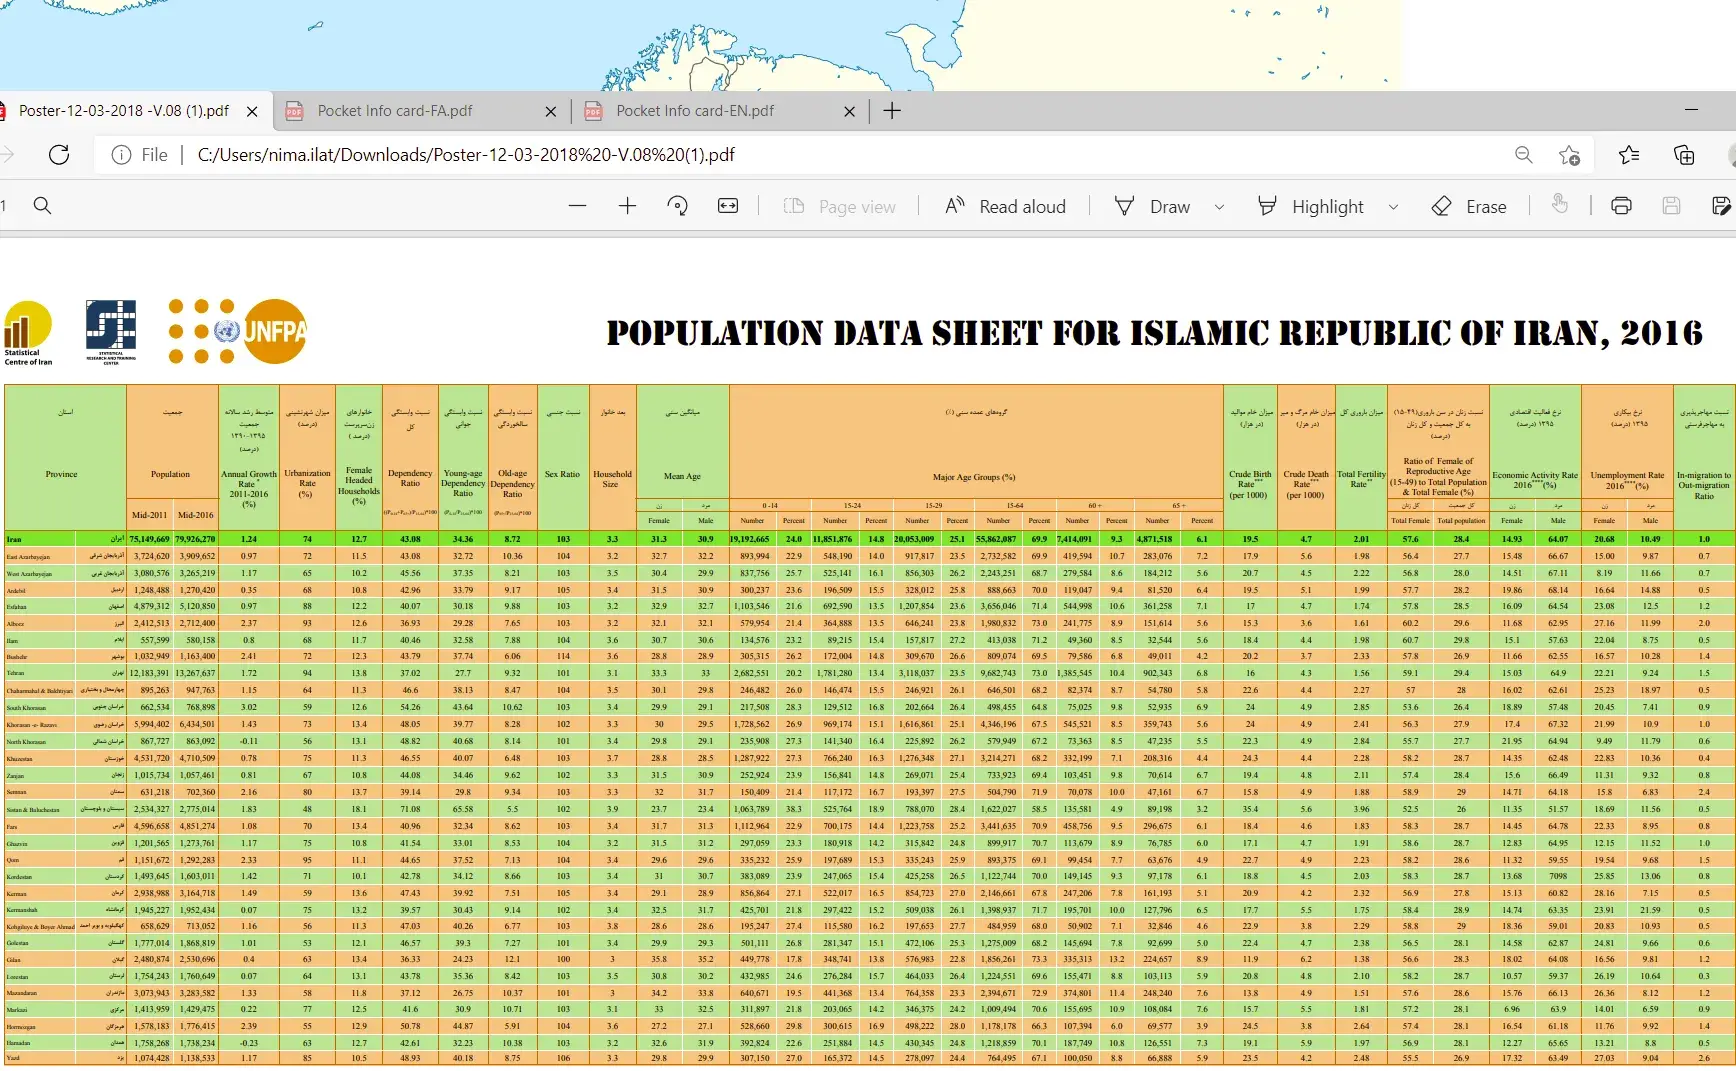Click the Sex Ratio column header

coord(562,474)
